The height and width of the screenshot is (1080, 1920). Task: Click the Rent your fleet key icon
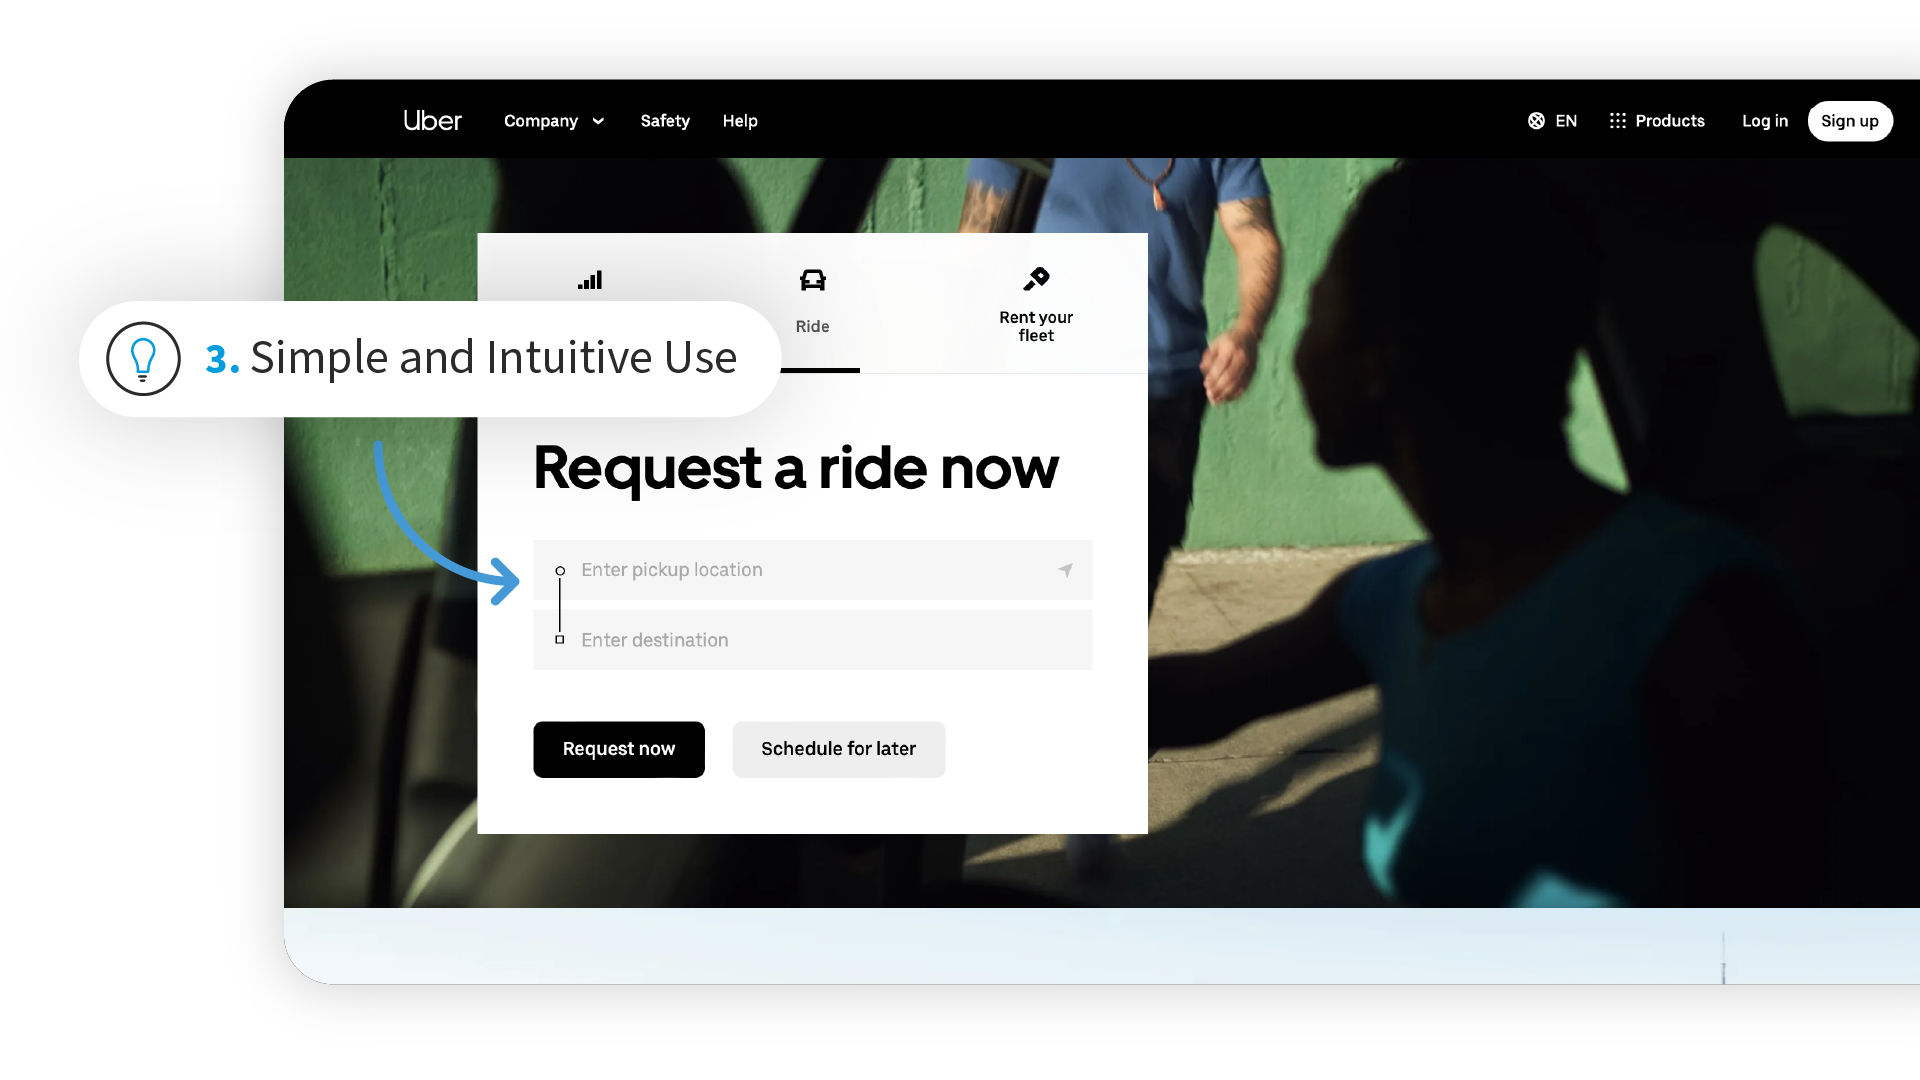1036,280
